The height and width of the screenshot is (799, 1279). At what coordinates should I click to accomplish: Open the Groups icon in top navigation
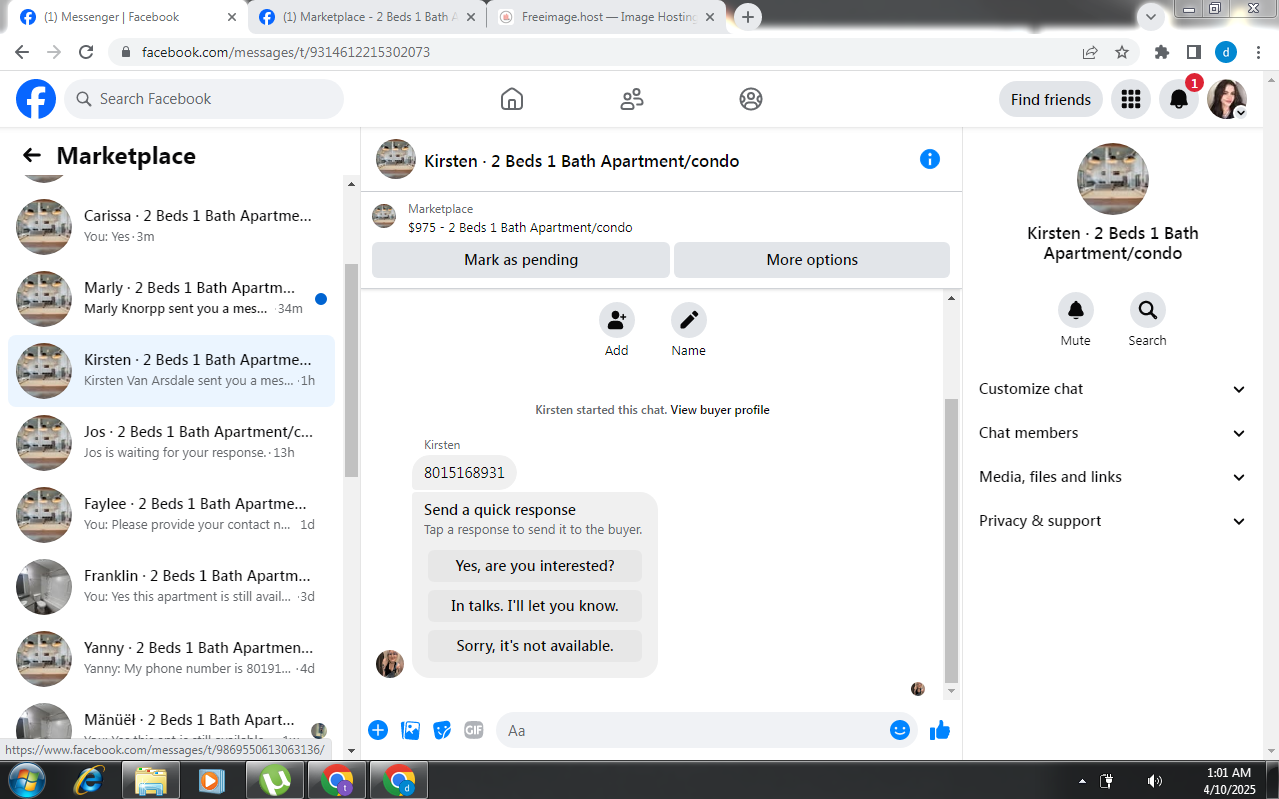(751, 99)
